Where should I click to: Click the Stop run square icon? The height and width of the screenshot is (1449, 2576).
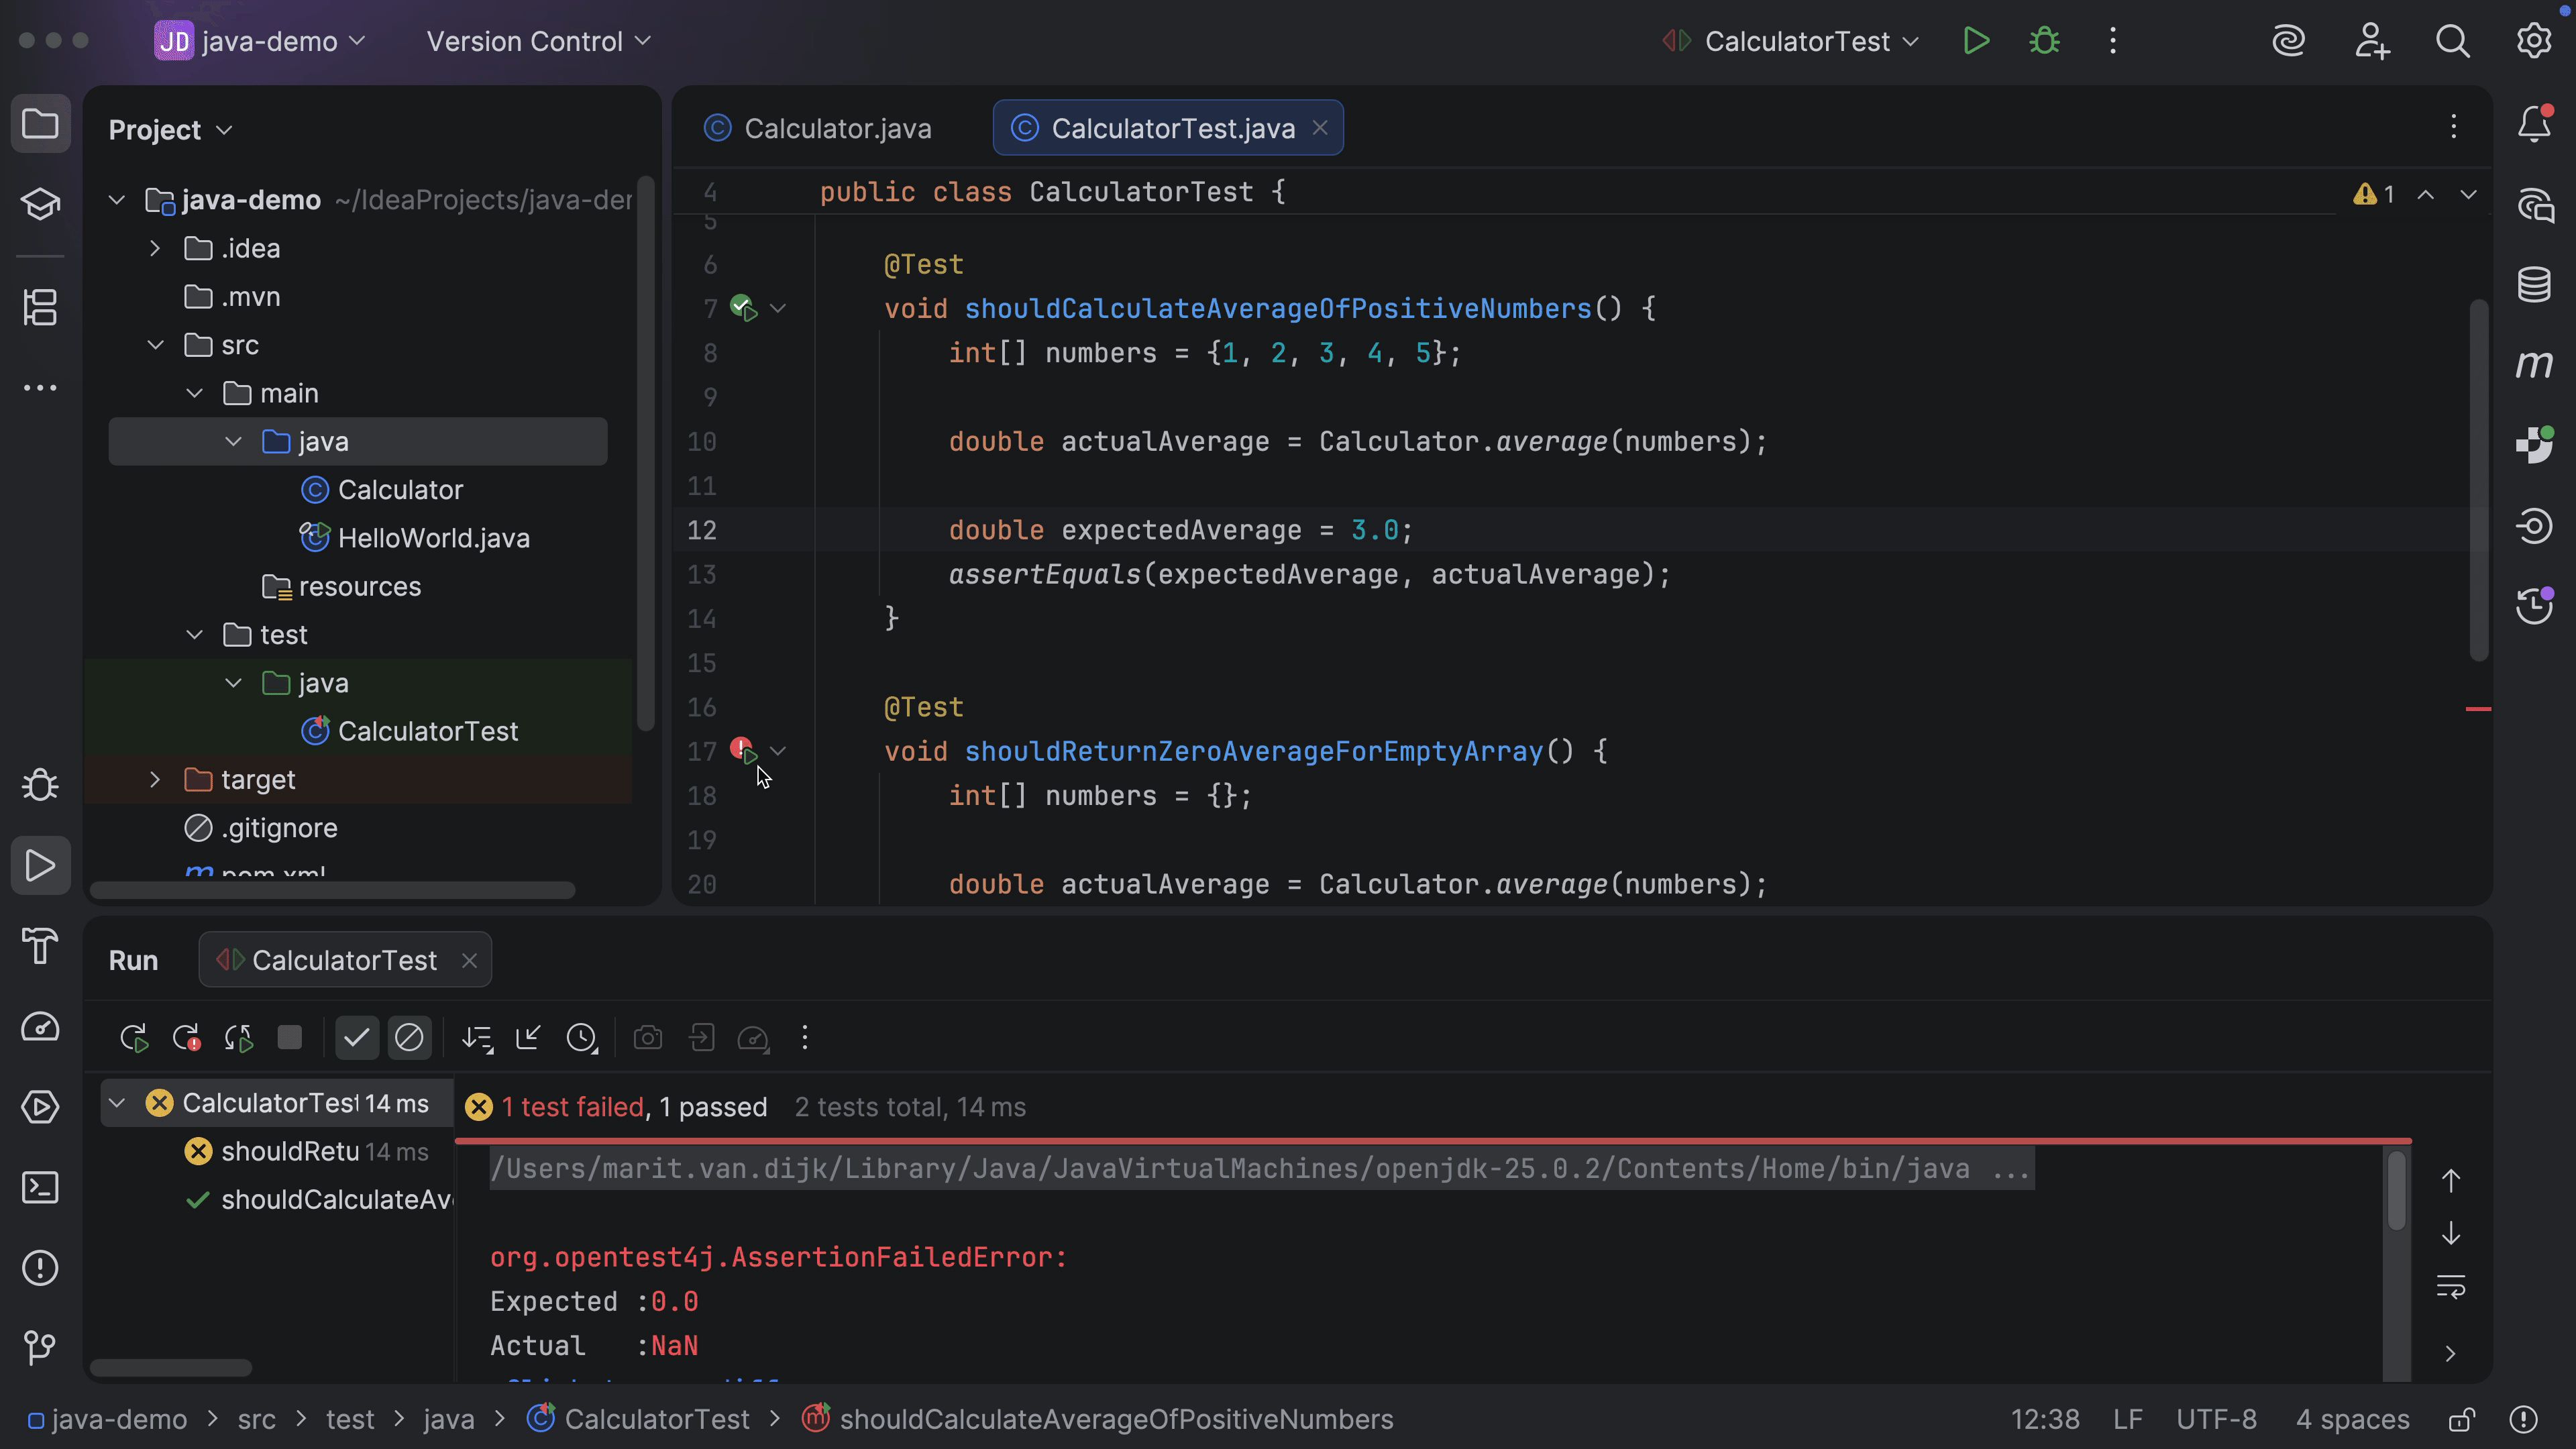(290, 1038)
